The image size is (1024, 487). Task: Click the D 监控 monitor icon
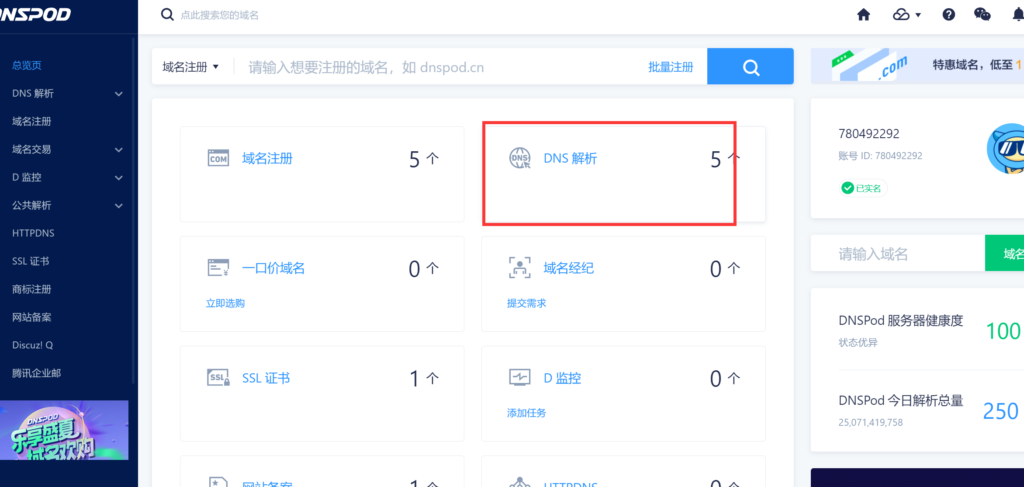520,378
